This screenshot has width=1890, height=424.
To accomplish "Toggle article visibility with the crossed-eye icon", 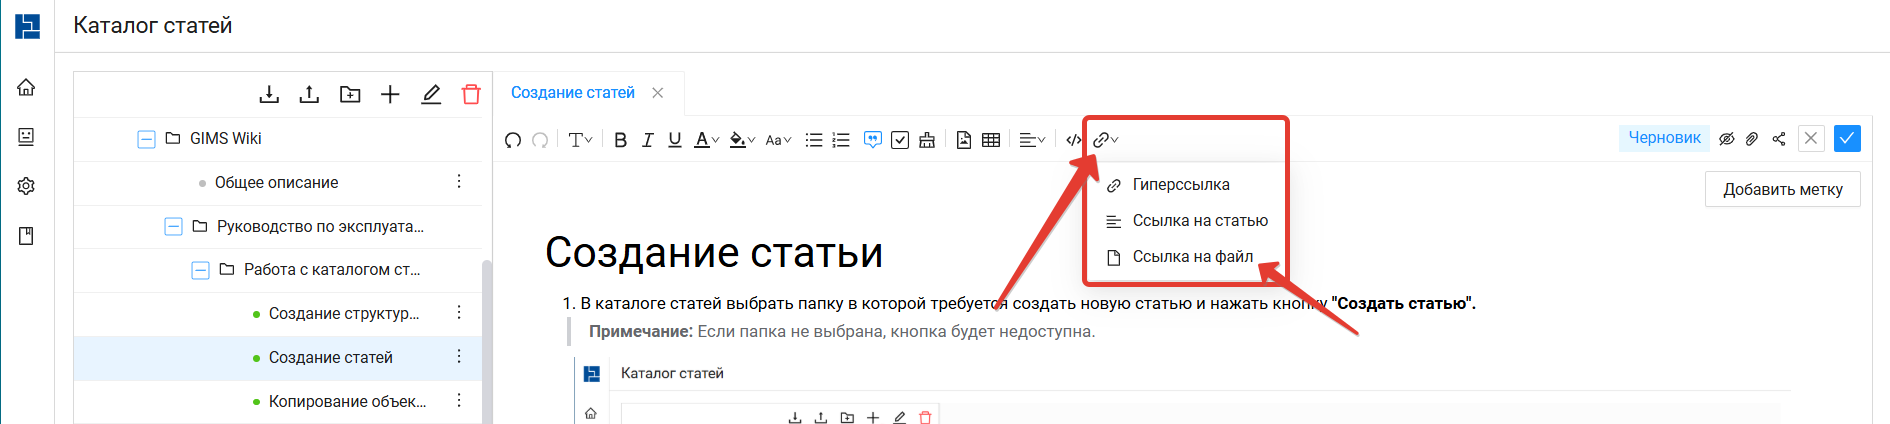I will tap(1726, 139).
